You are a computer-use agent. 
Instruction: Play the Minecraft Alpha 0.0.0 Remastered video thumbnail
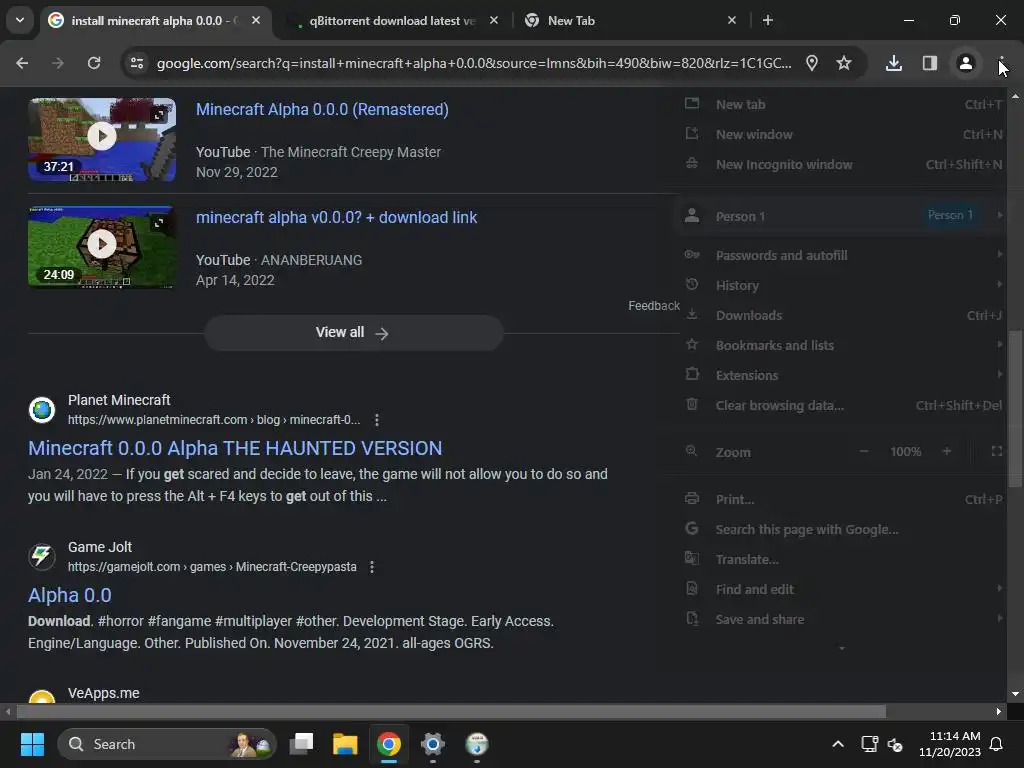(102, 139)
